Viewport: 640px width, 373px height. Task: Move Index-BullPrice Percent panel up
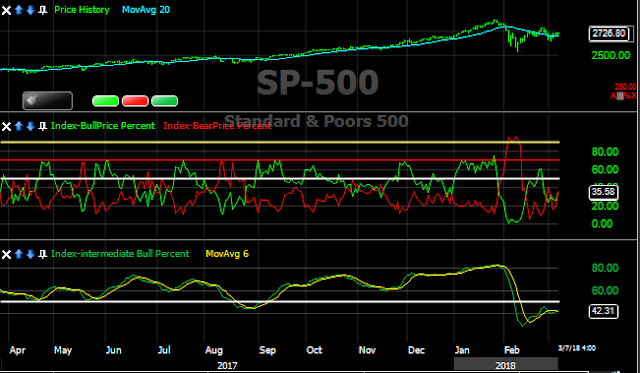[x=18, y=126]
